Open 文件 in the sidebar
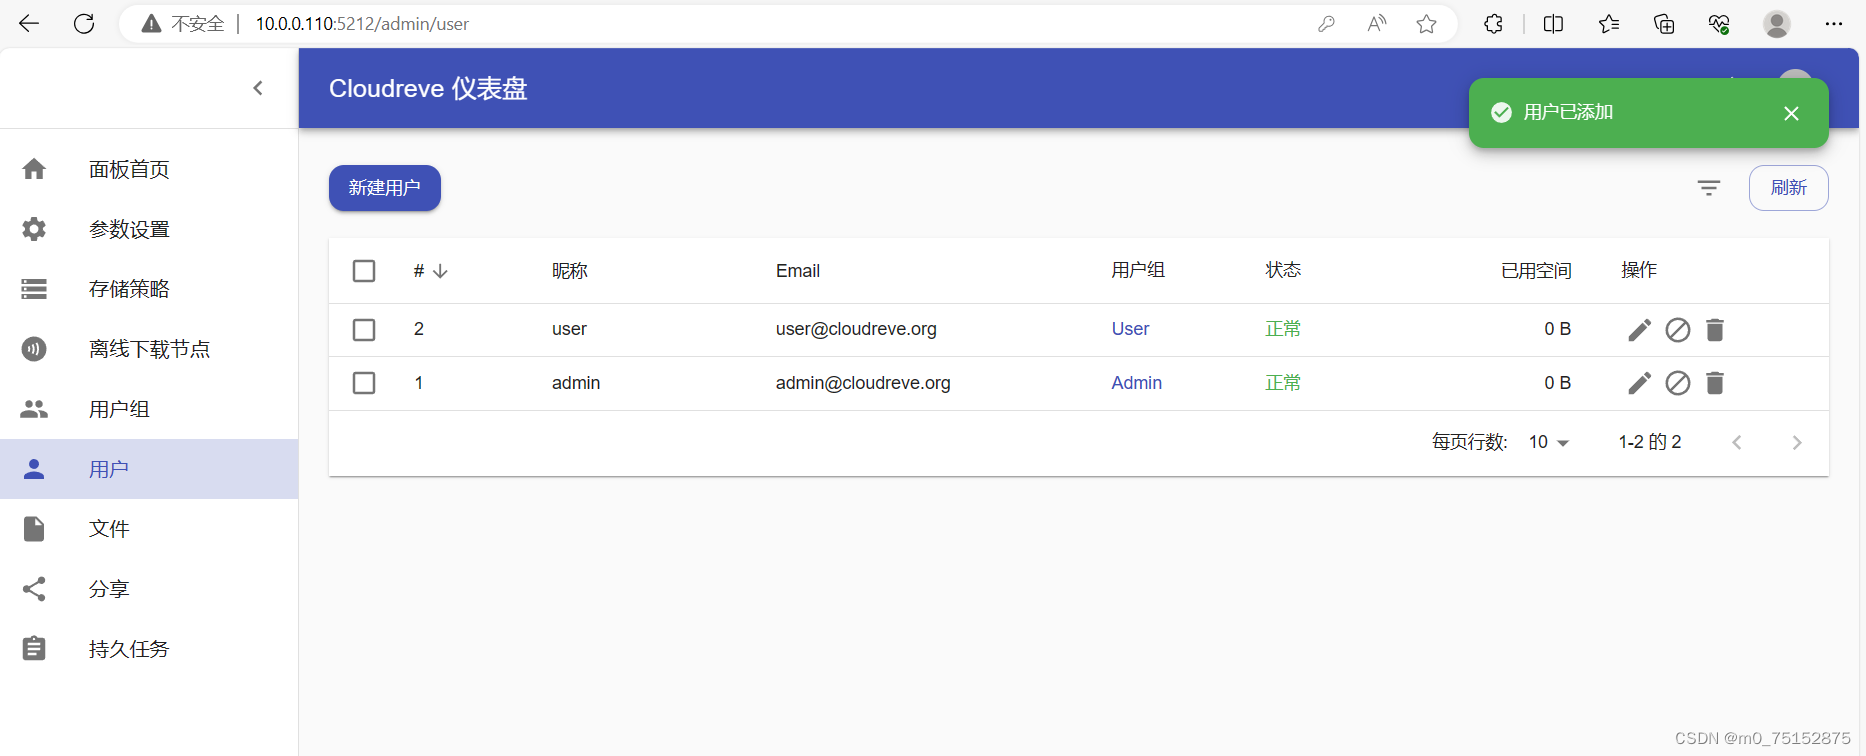The height and width of the screenshot is (756, 1866). click(x=149, y=529)
